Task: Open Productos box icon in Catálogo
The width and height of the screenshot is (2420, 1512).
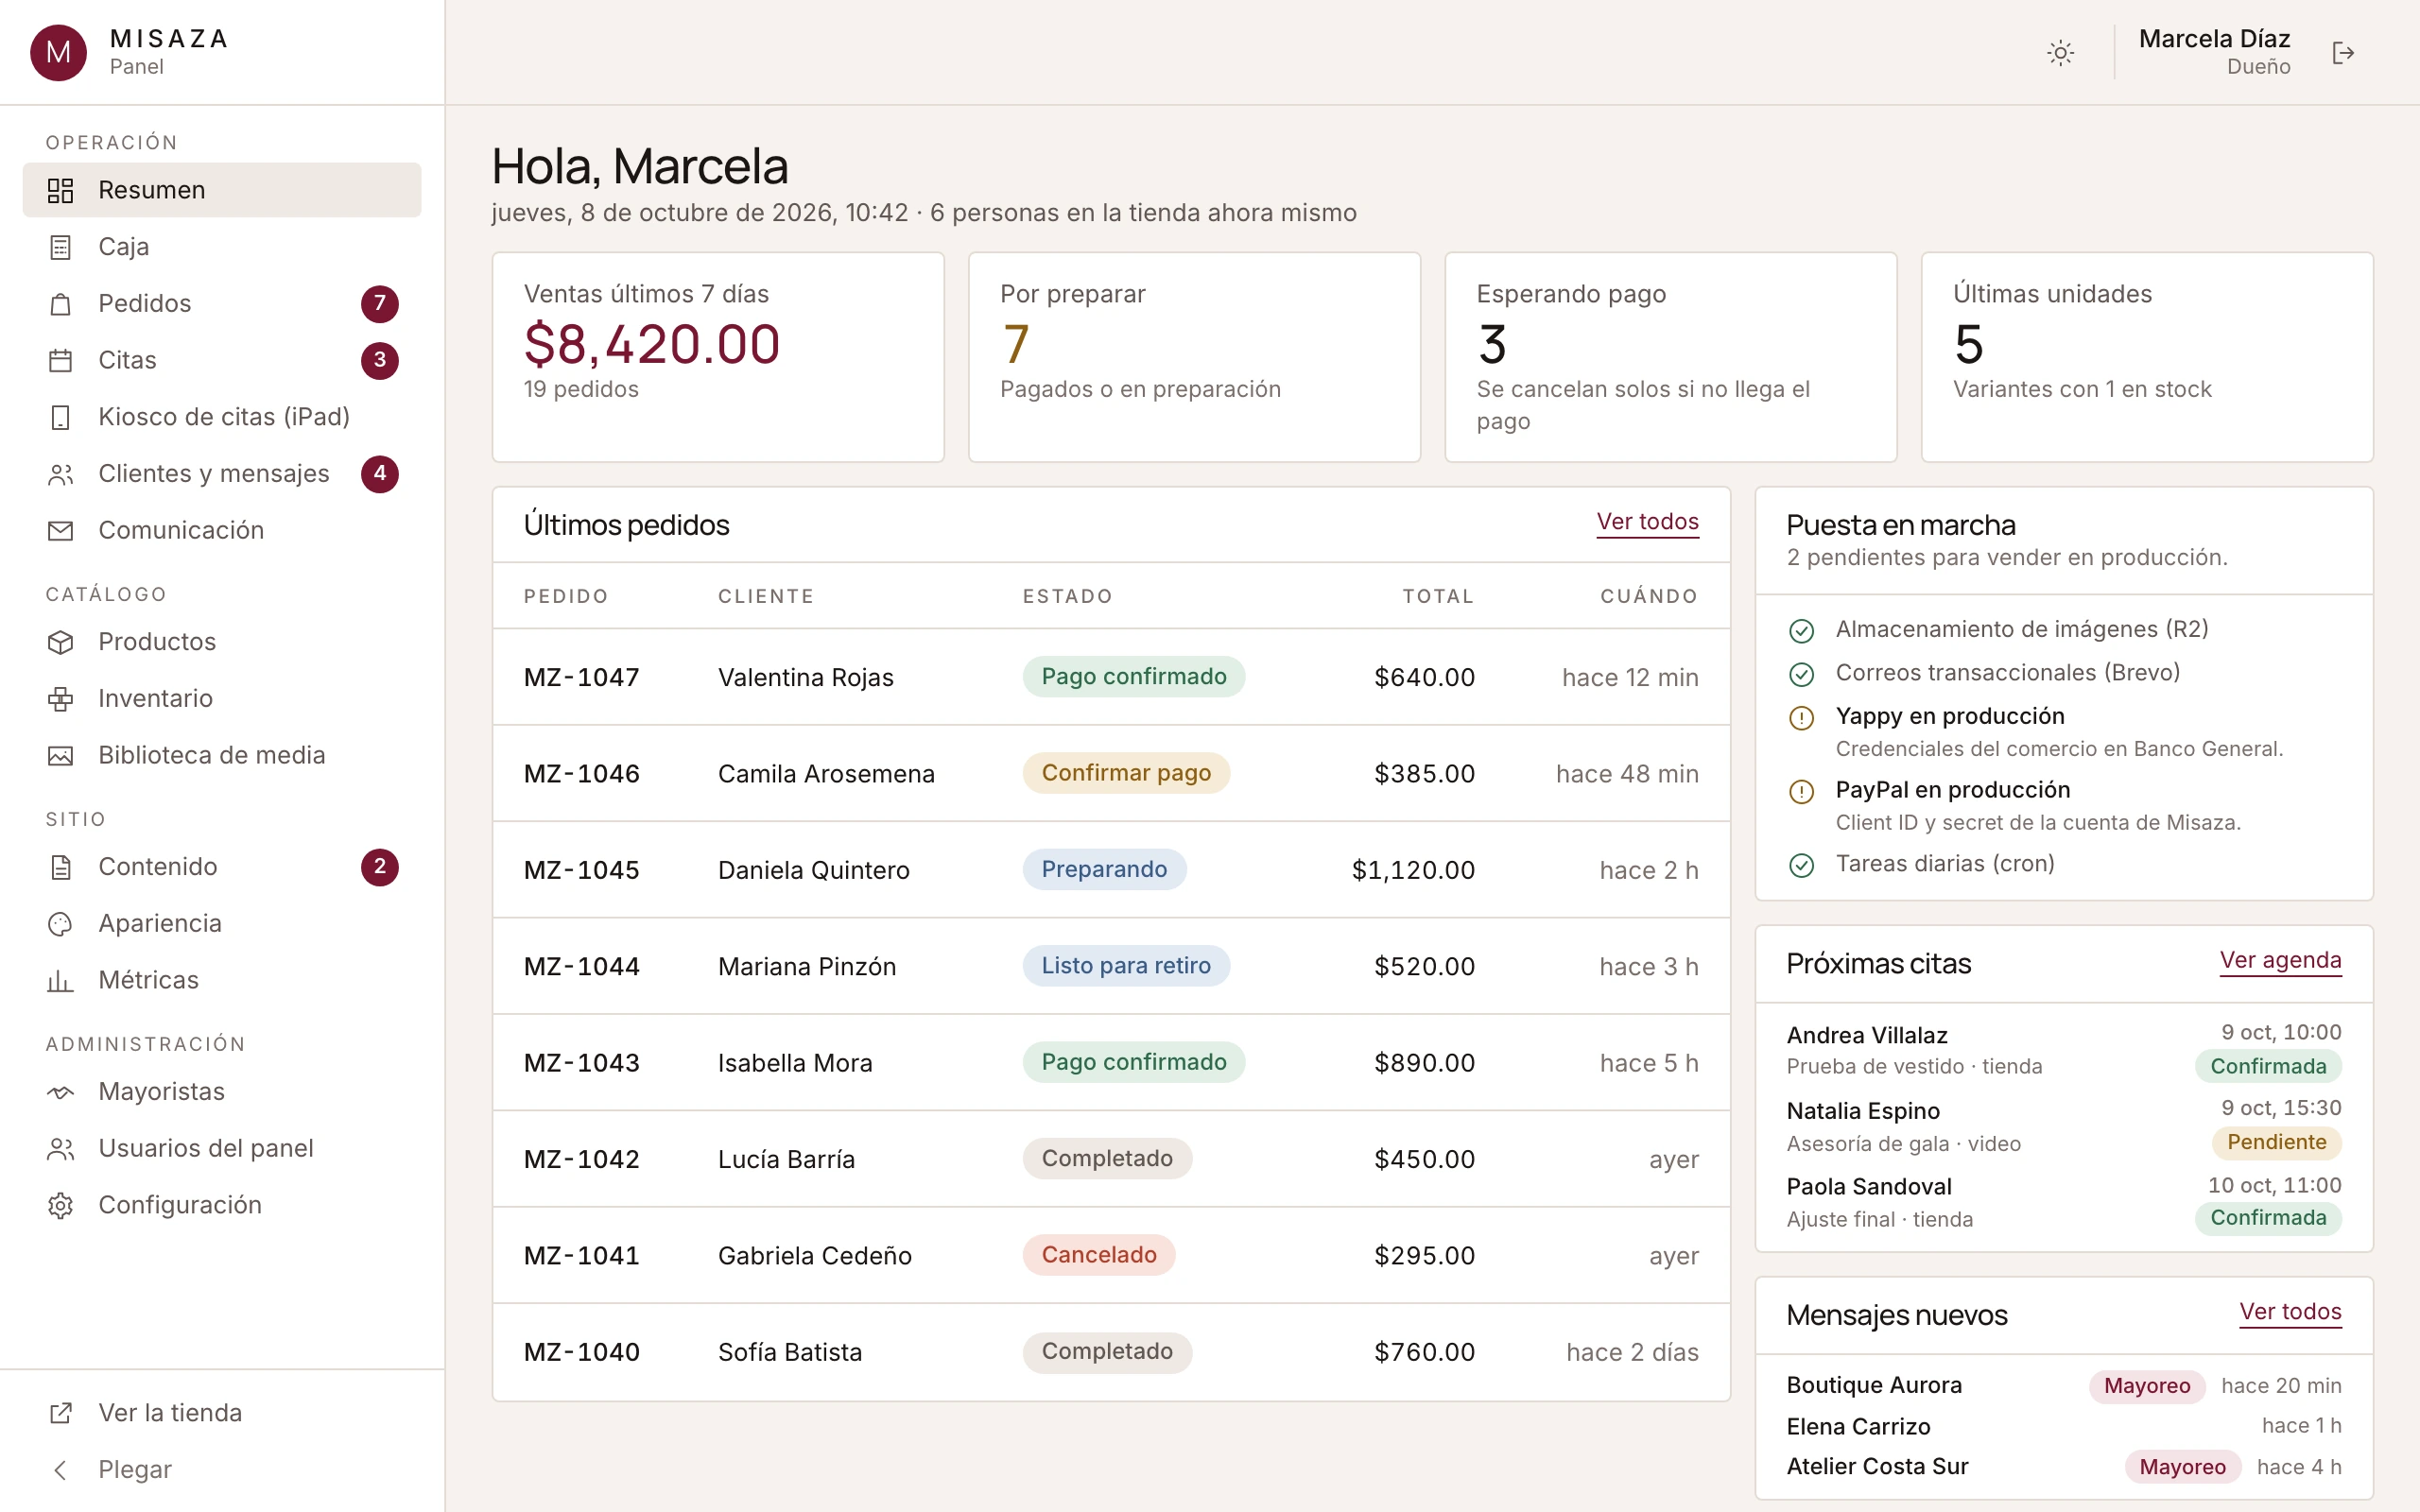Action: 61,642
